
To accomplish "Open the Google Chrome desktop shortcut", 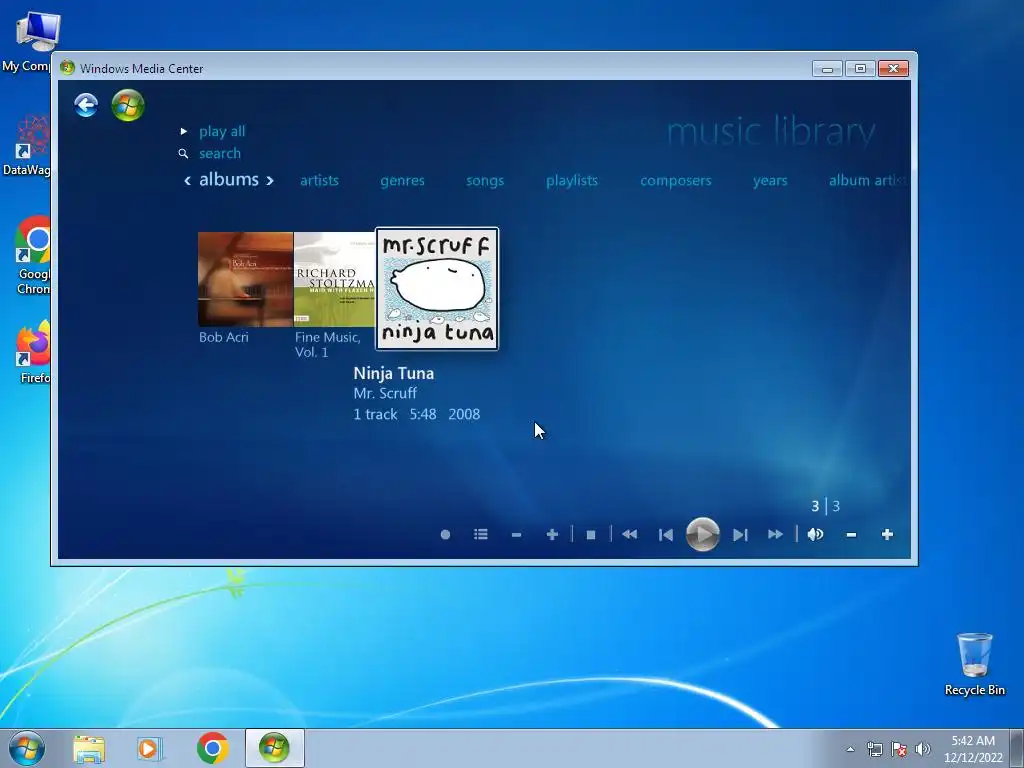I will (31, 255).
